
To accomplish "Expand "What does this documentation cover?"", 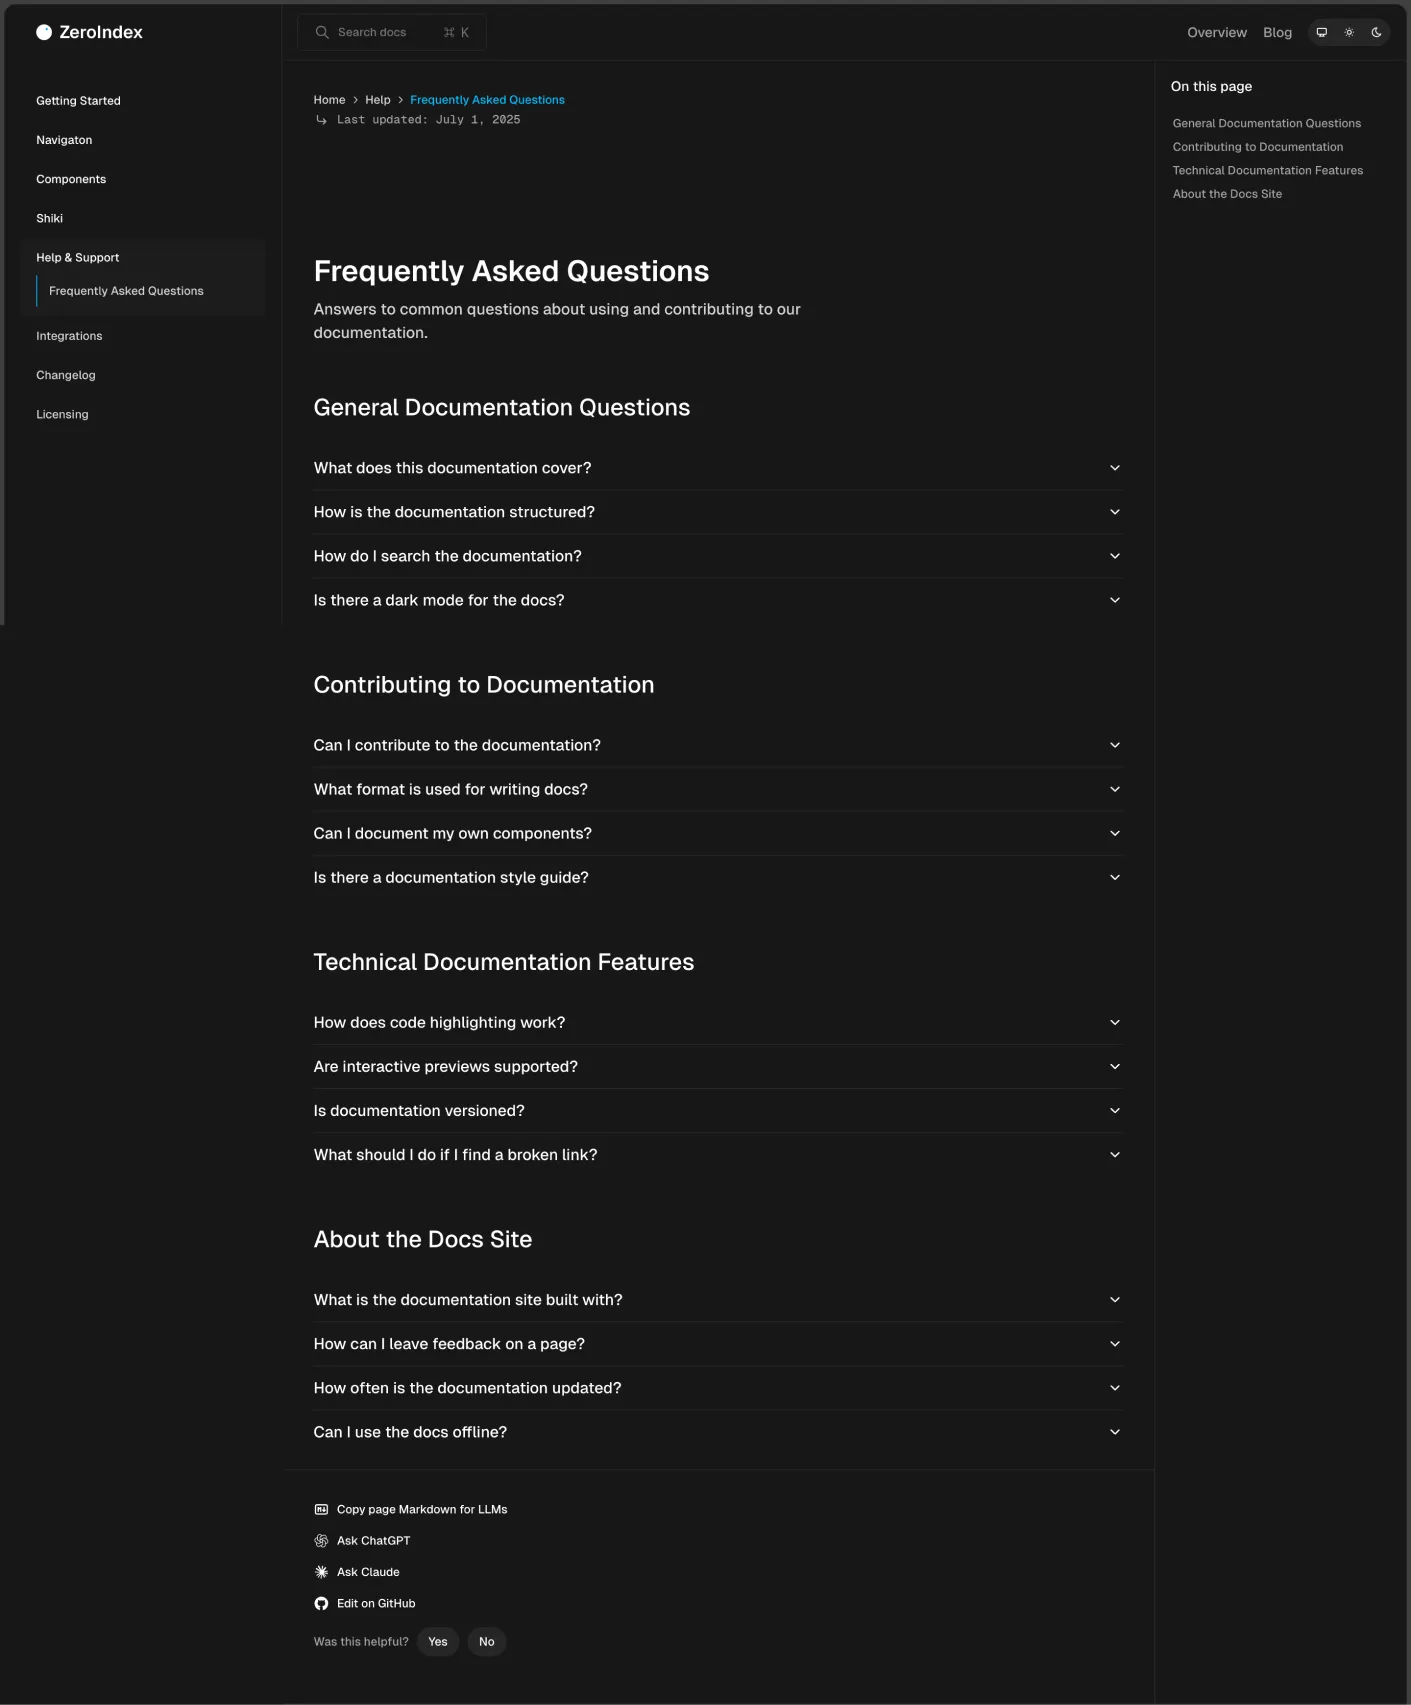I will click(x=718, y=468).
